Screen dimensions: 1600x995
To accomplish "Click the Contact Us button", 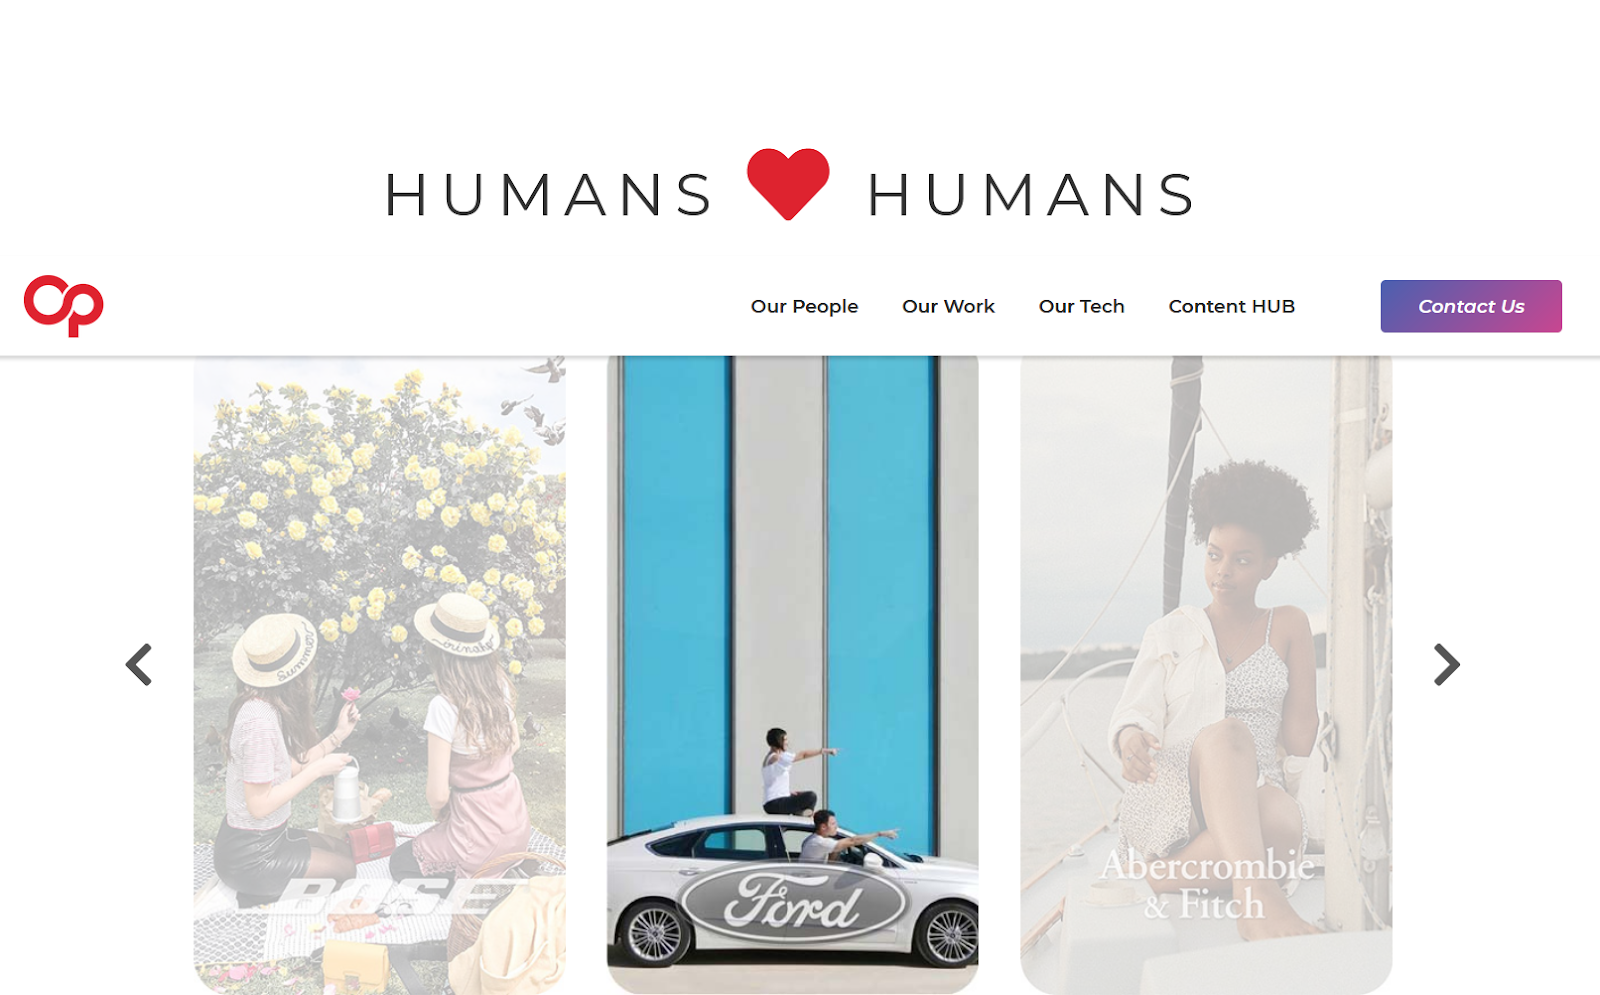I will pos(1471,306).
